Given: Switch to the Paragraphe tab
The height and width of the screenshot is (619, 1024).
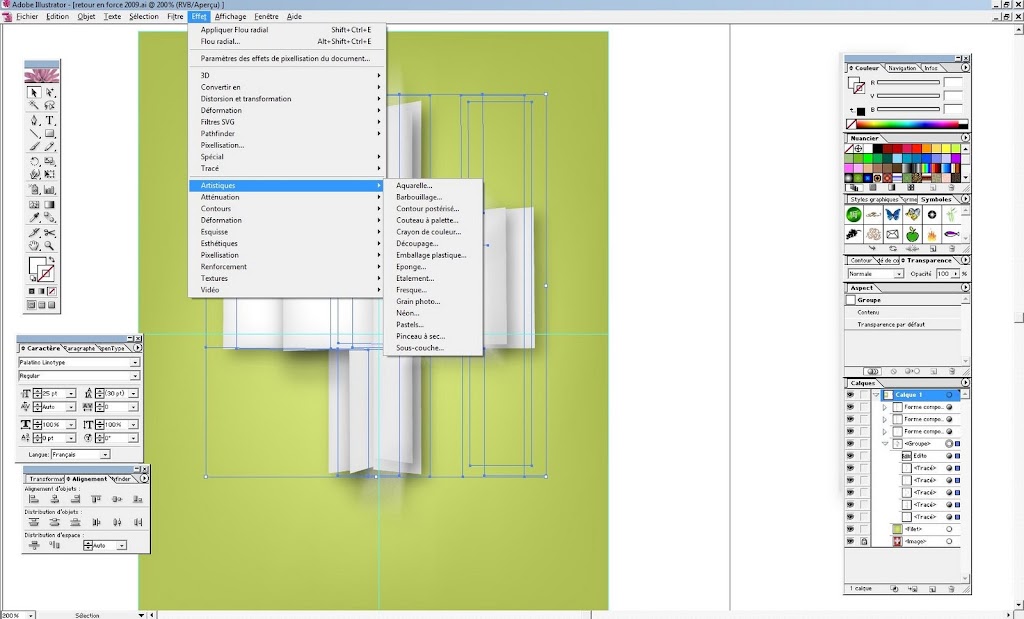Looking at the screenshot, I should 80,349.
